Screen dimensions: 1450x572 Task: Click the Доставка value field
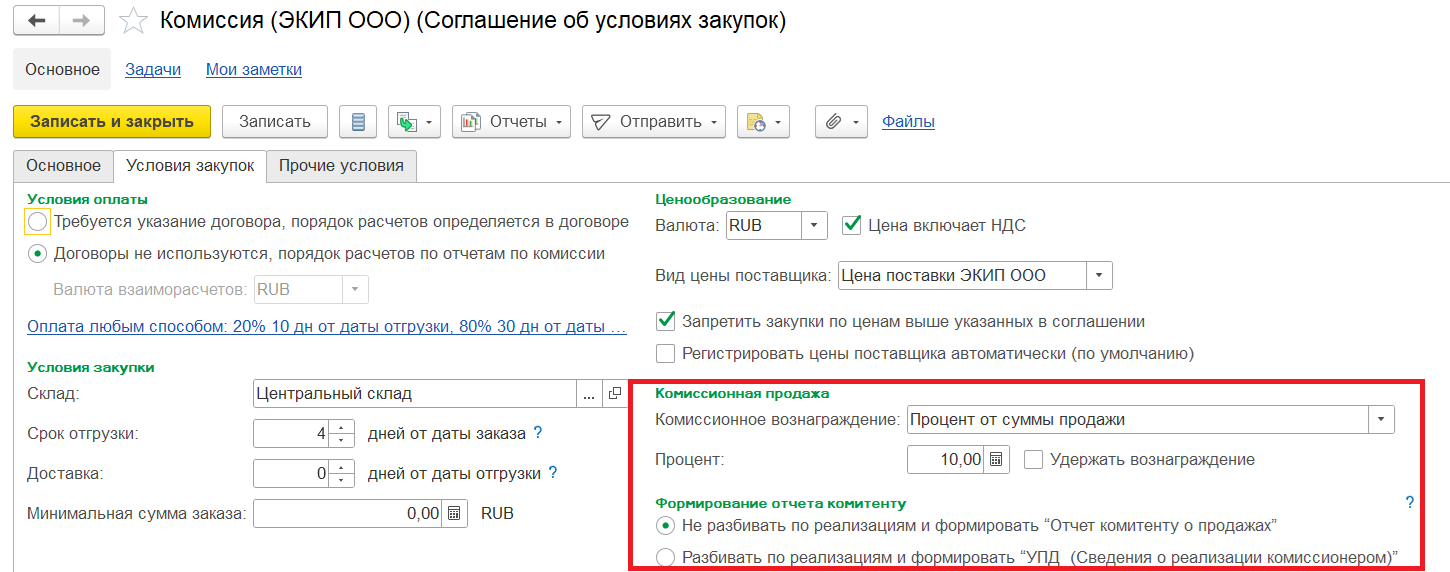tap(292, 473)
